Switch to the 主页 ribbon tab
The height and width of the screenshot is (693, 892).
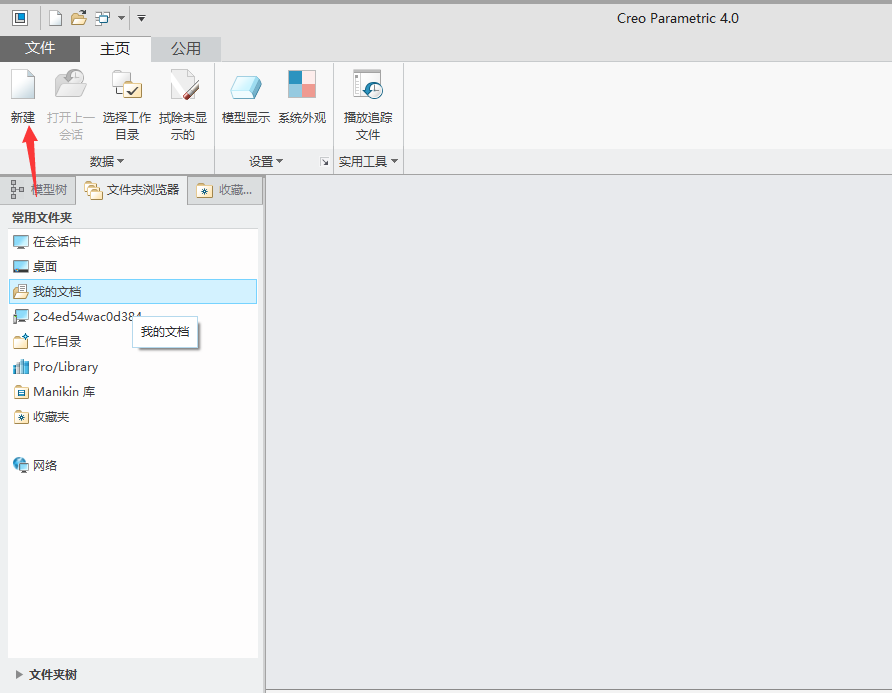coord(115,49)
